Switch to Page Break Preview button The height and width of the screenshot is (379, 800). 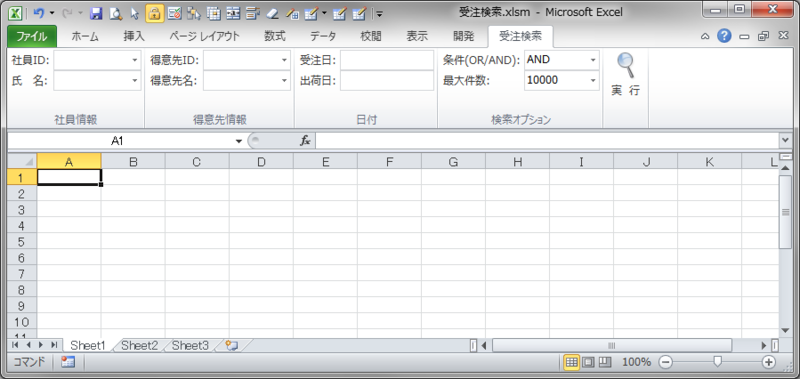coord(604,362)
